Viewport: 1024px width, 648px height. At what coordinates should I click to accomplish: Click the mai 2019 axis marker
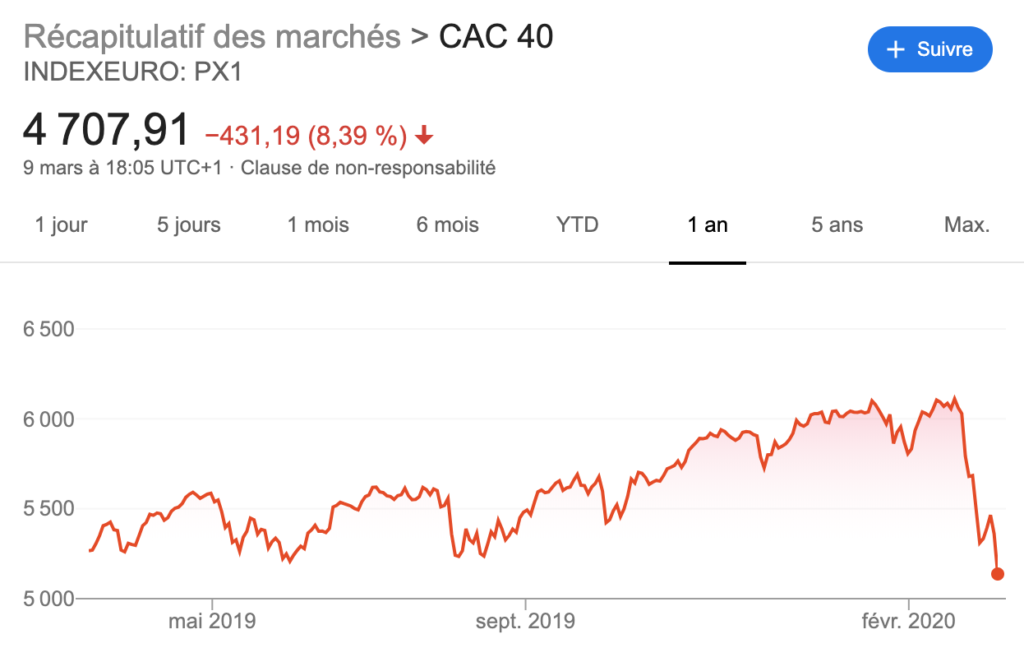[x=212, y=621]
